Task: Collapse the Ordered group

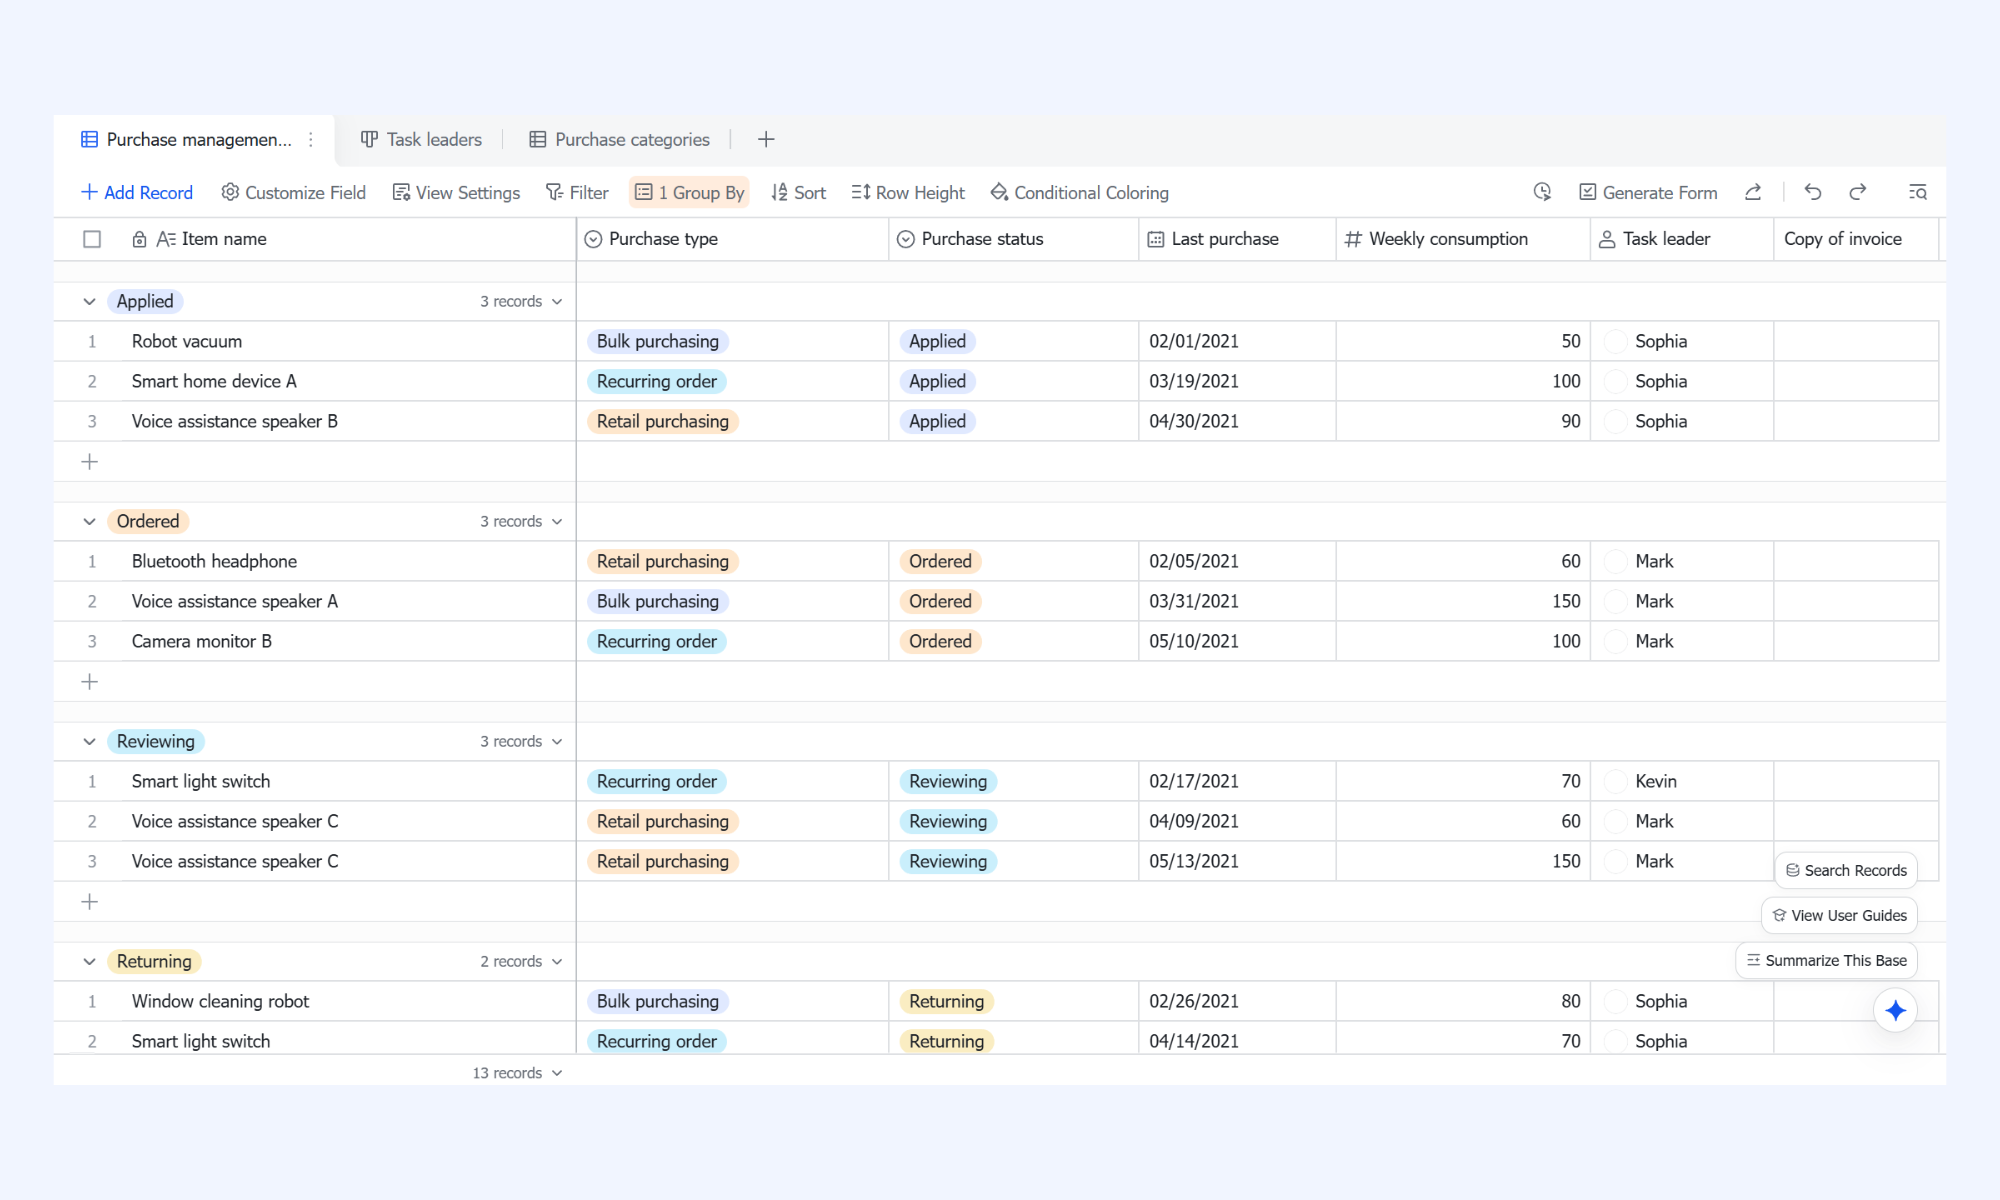Action: 89,522
